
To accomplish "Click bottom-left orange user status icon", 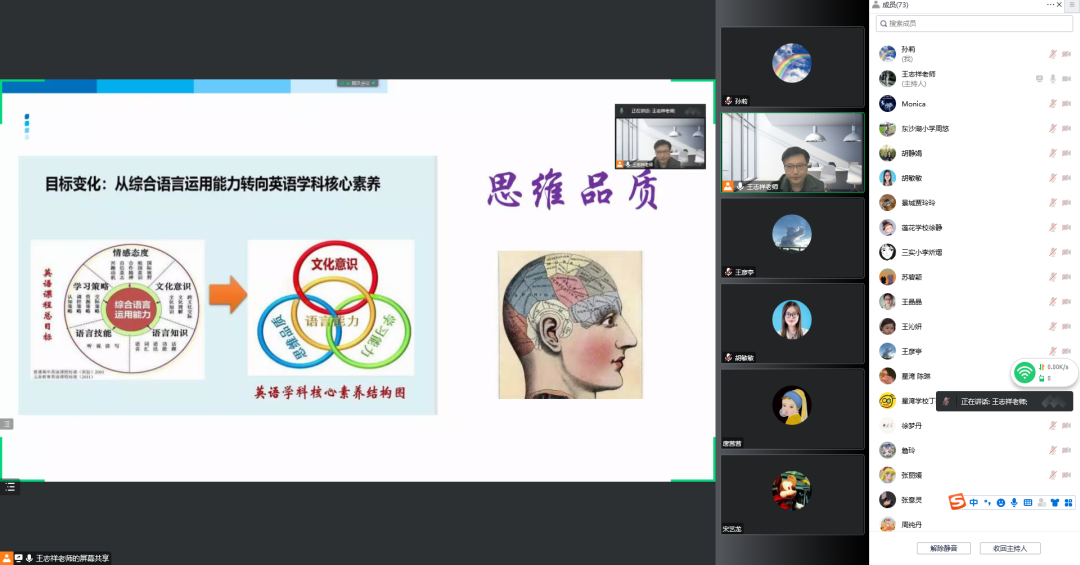I will (x=6, y=558).
